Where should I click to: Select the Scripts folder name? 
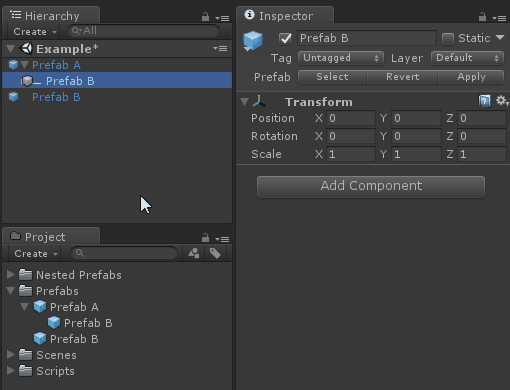(x=55, y=371)
